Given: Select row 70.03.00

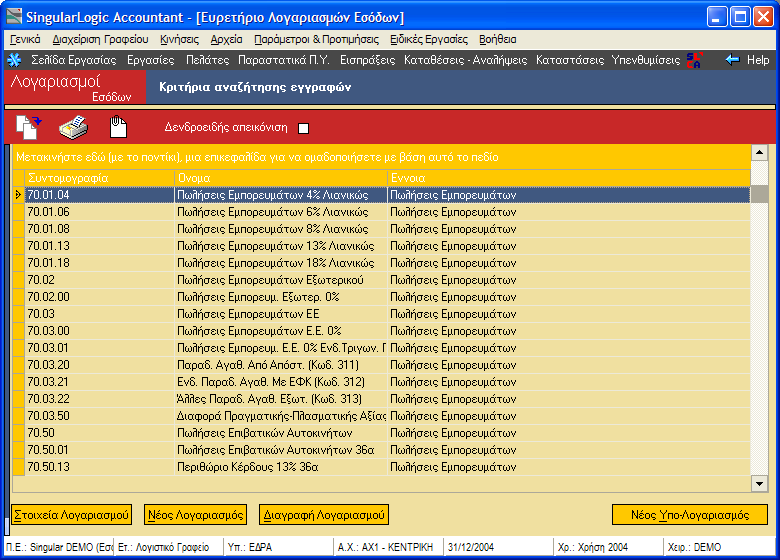Looking at the screenshot, I should click(382, 331).
